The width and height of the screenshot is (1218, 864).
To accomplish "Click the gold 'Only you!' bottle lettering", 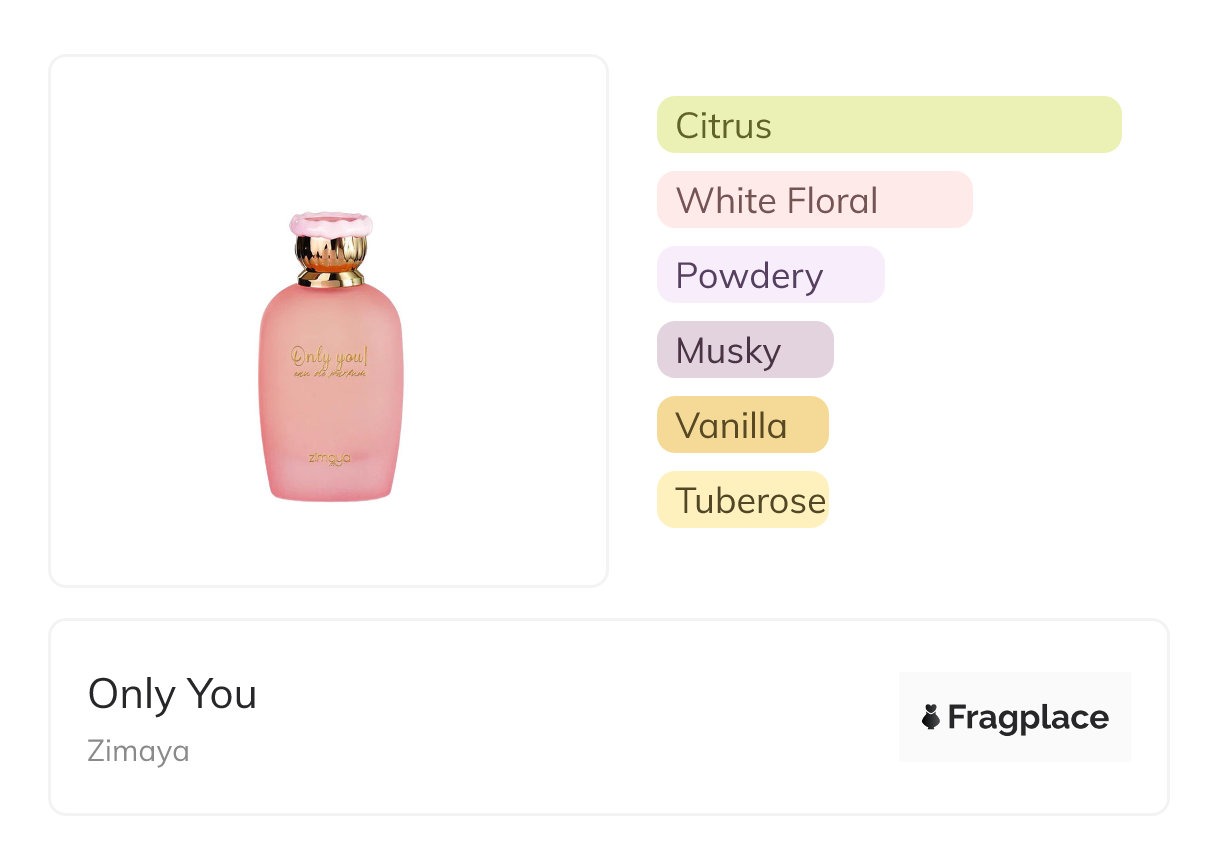I will pyautogui.click(x=330, y=353).
